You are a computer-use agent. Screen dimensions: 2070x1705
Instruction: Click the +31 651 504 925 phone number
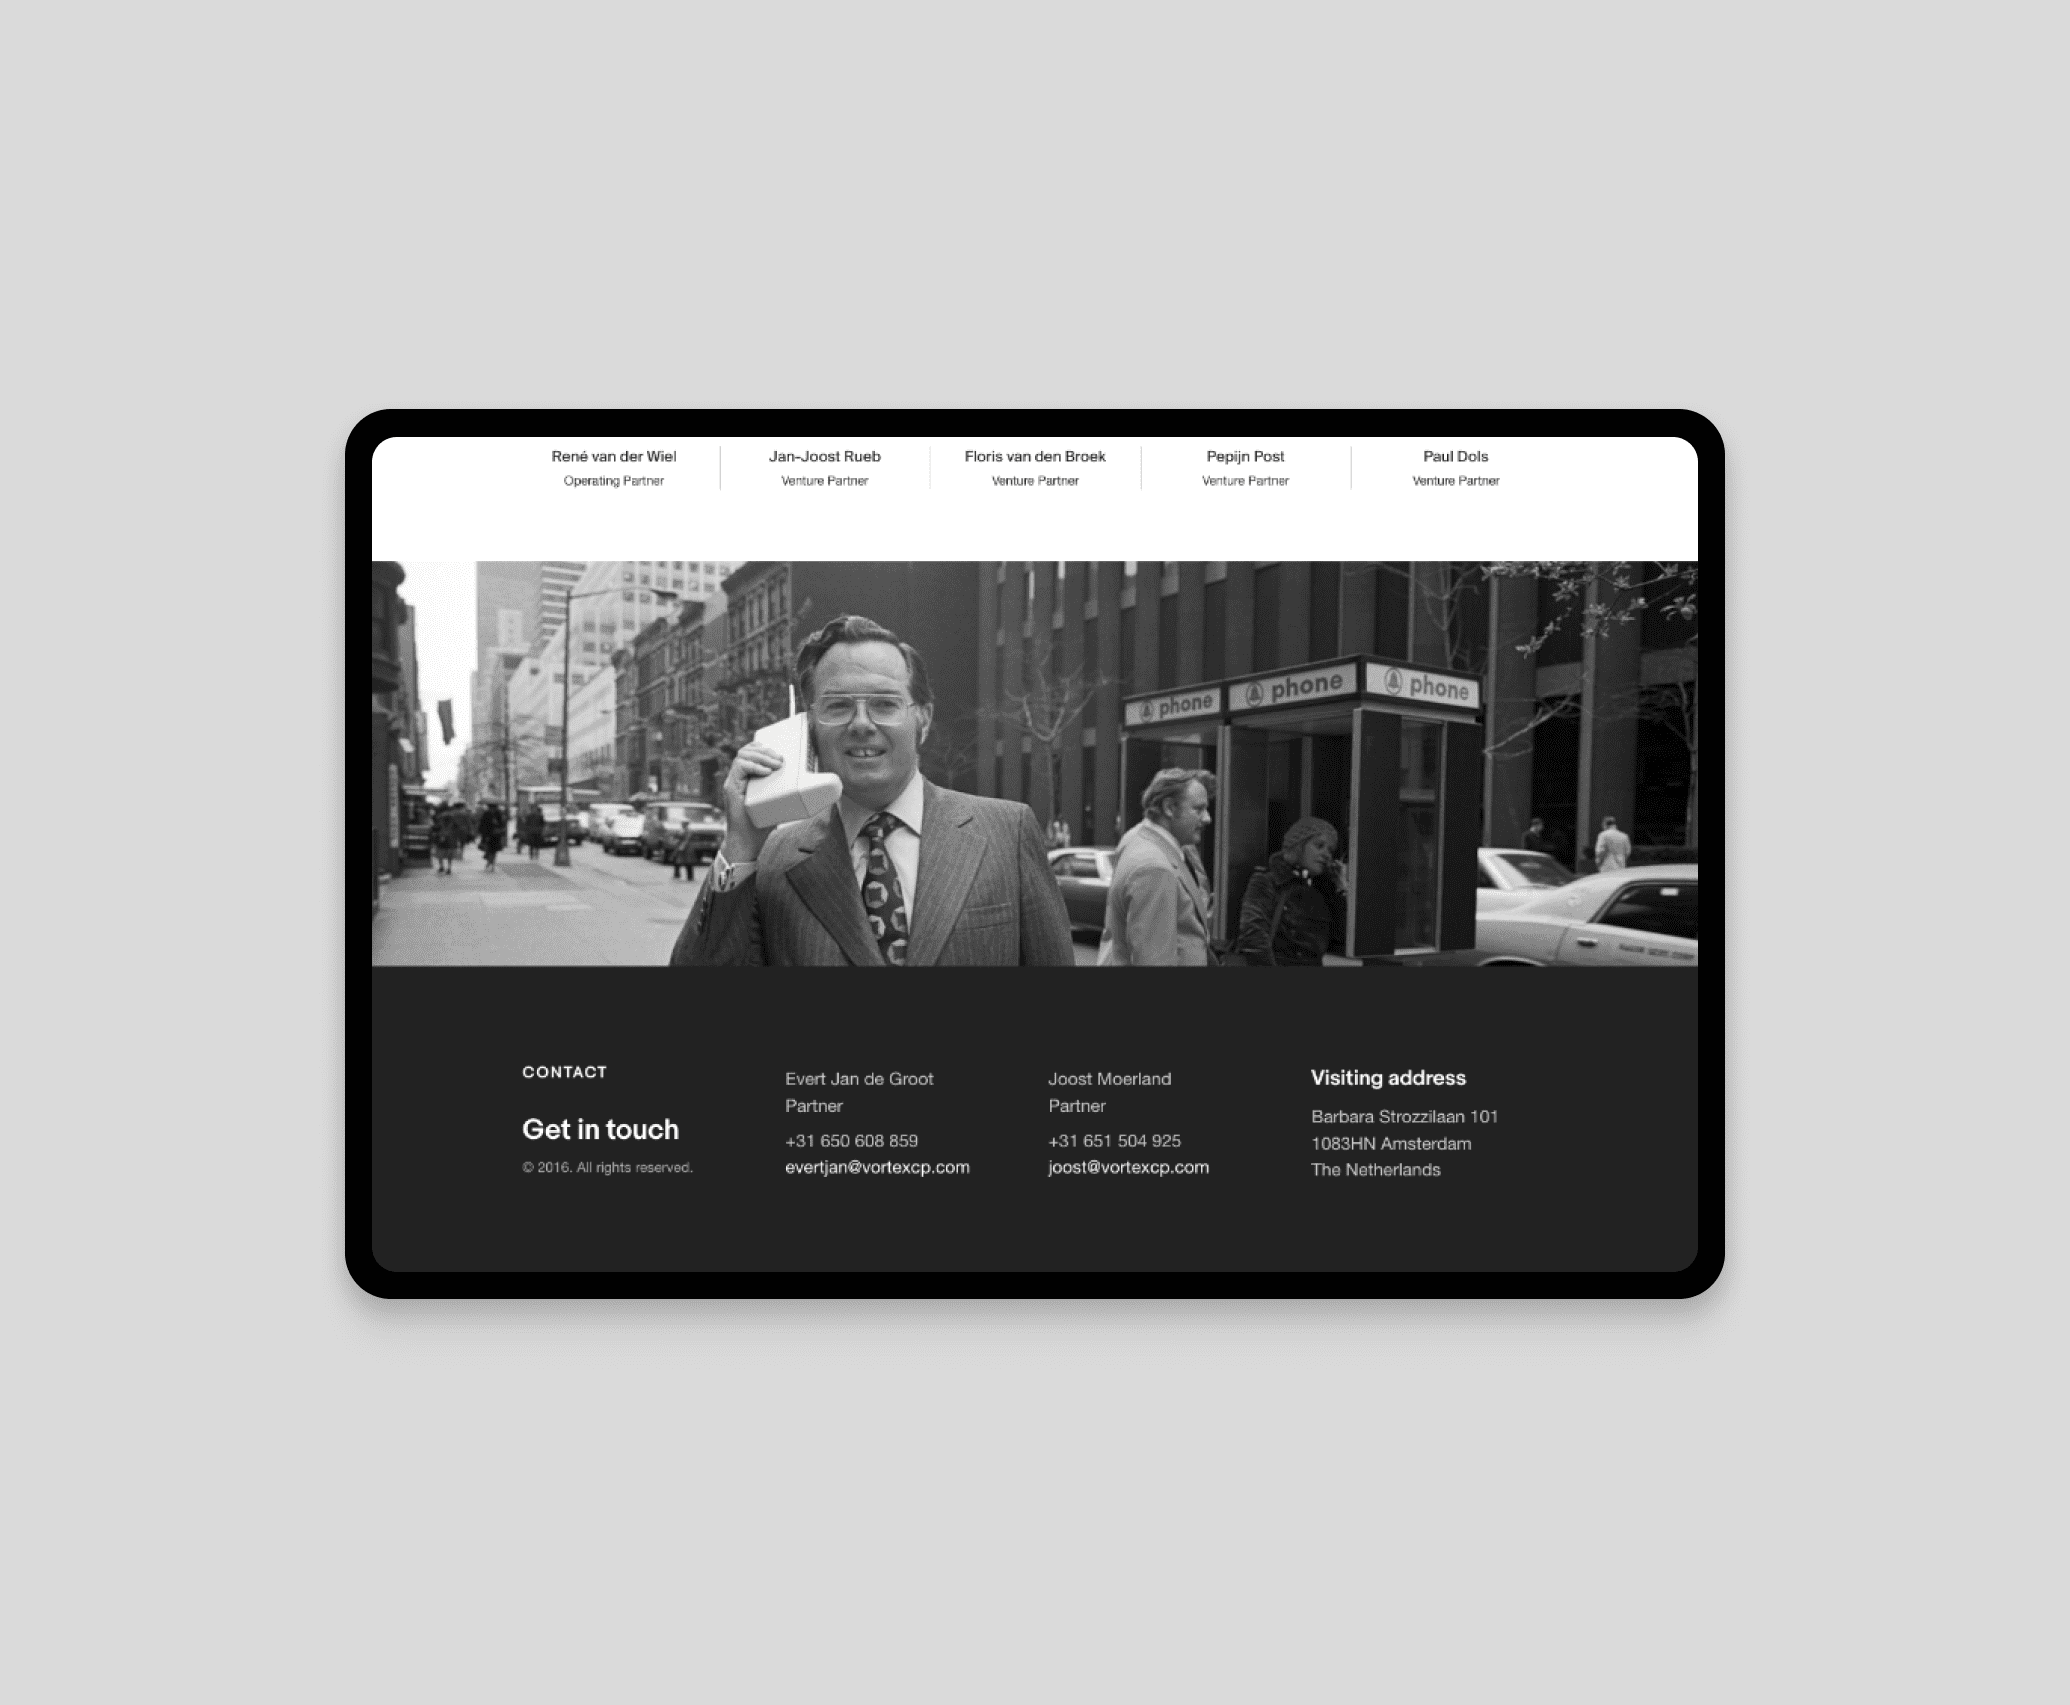pyautogui.click(x=1116, y=1141)
